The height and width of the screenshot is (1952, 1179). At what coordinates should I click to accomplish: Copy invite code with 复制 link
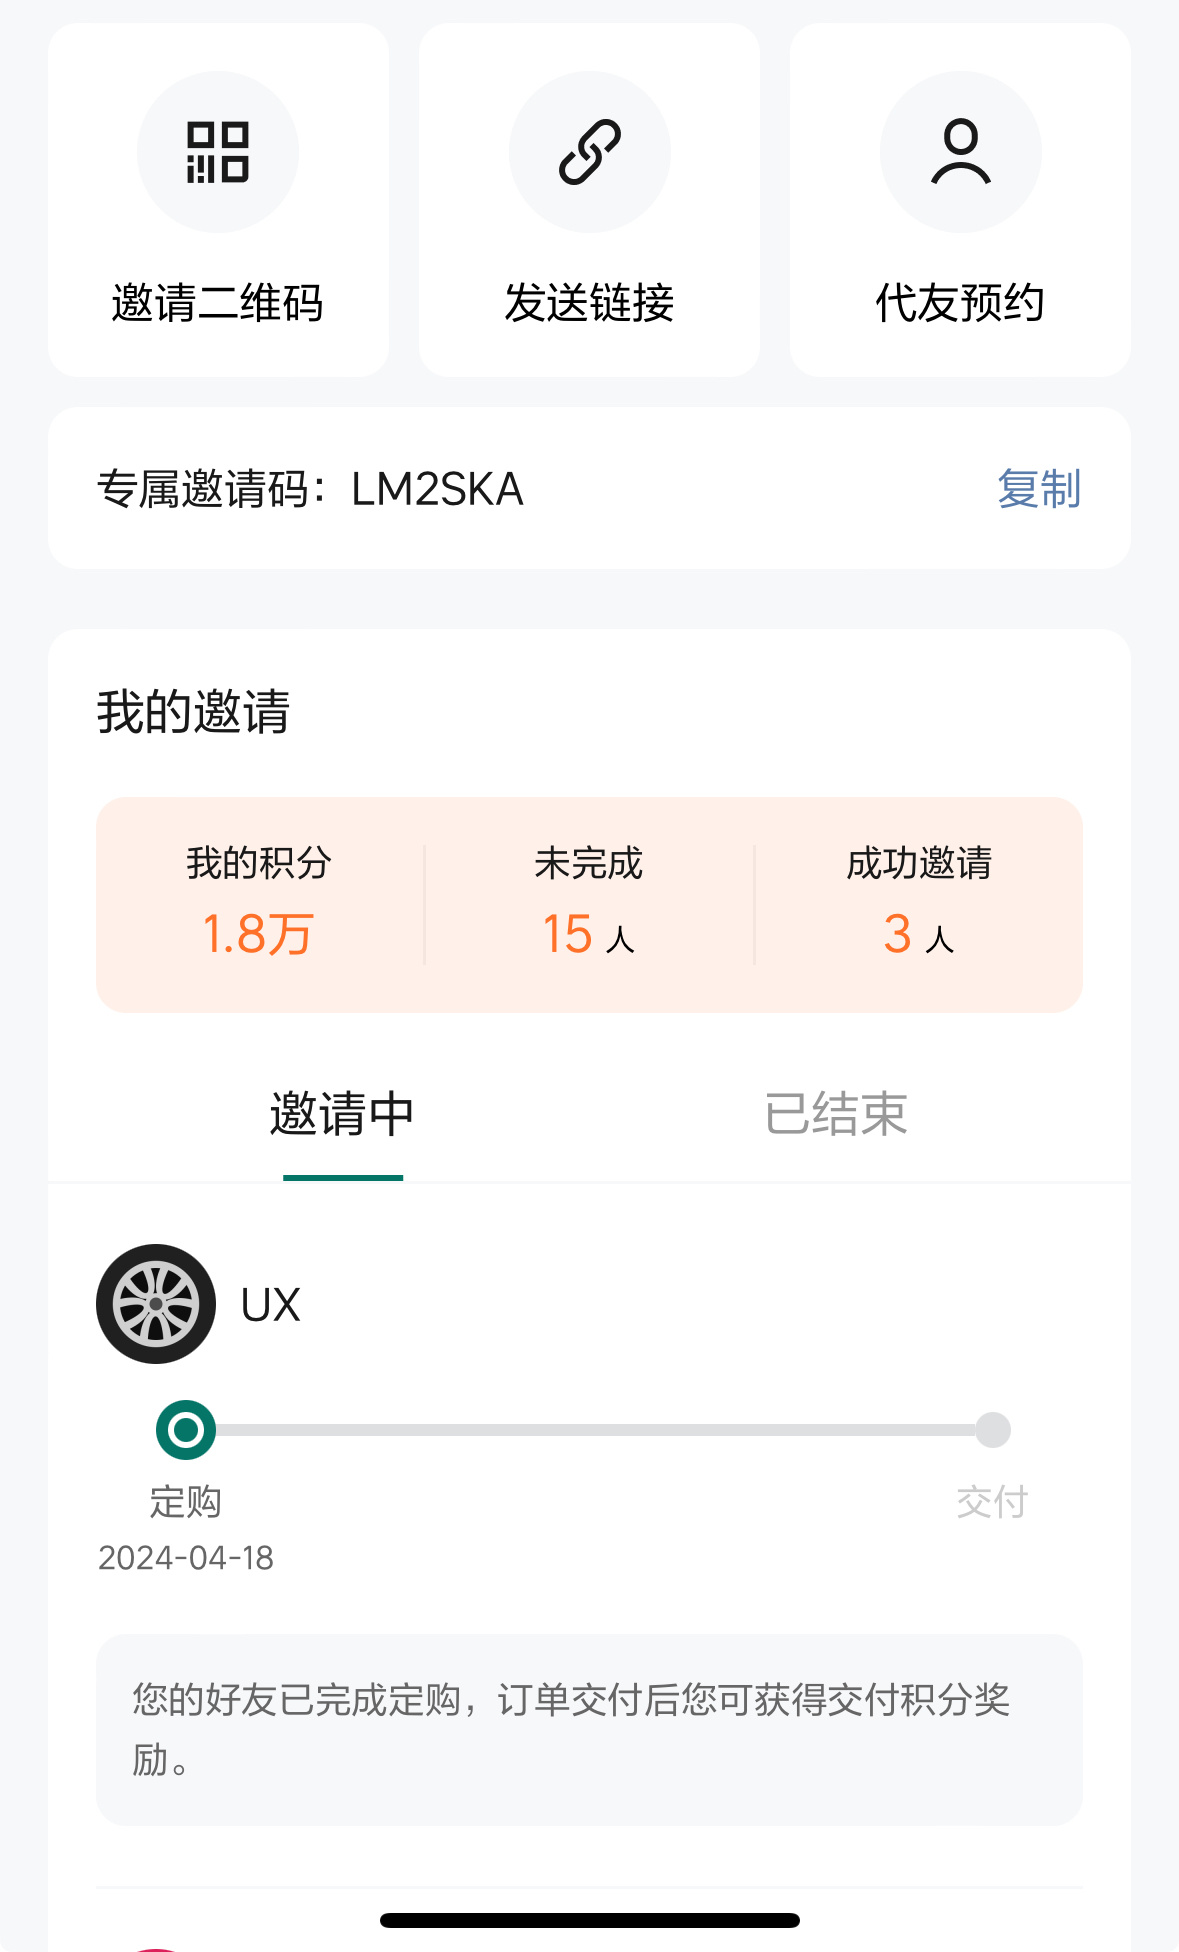(x=1039, y=489)
